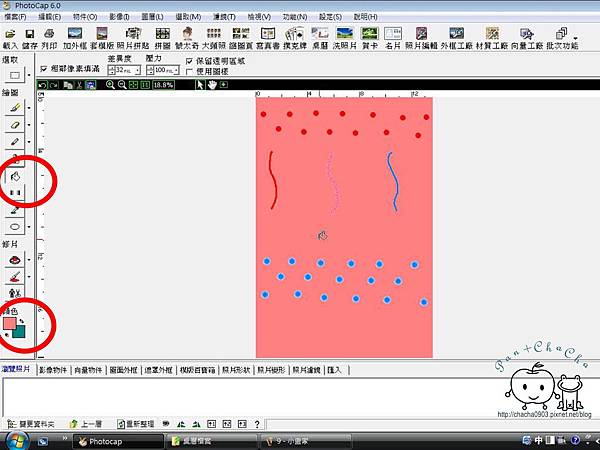Switch to the 影像物件 tab
Image resolution: width=600 pixels, height=450 pixels.
point(53,370)
